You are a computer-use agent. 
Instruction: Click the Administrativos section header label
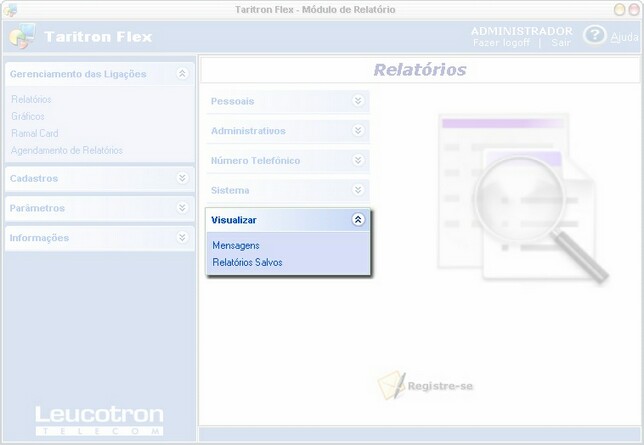[248, 131]
